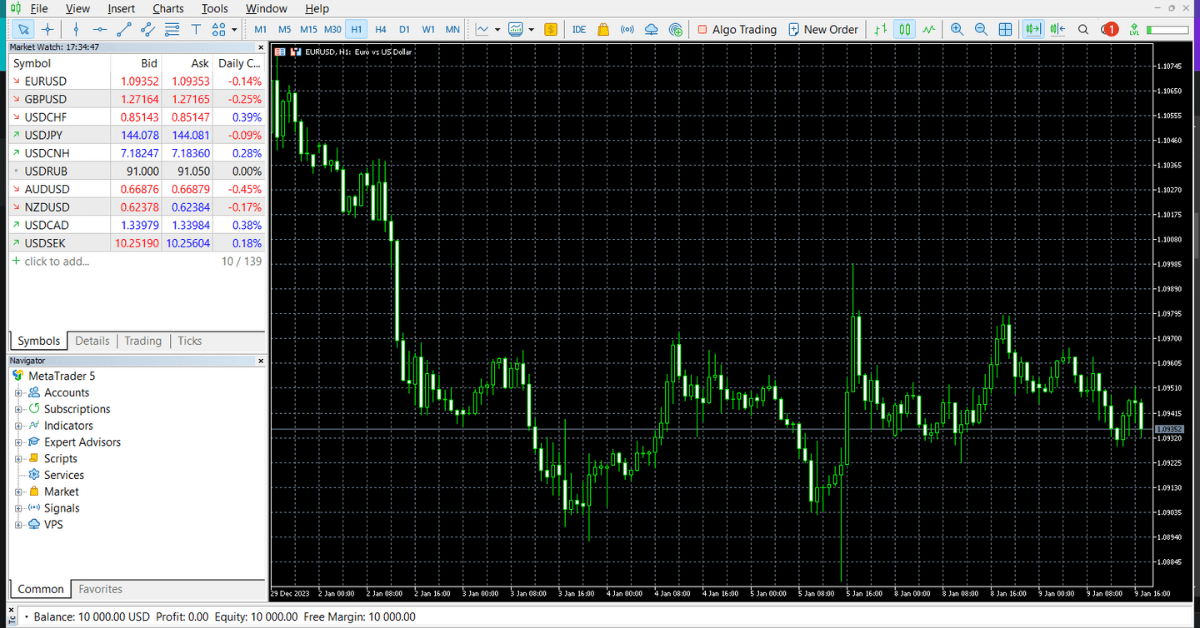Open notifications with the red badge icon
1200x628 pixels.
(x=1109, y=29)
